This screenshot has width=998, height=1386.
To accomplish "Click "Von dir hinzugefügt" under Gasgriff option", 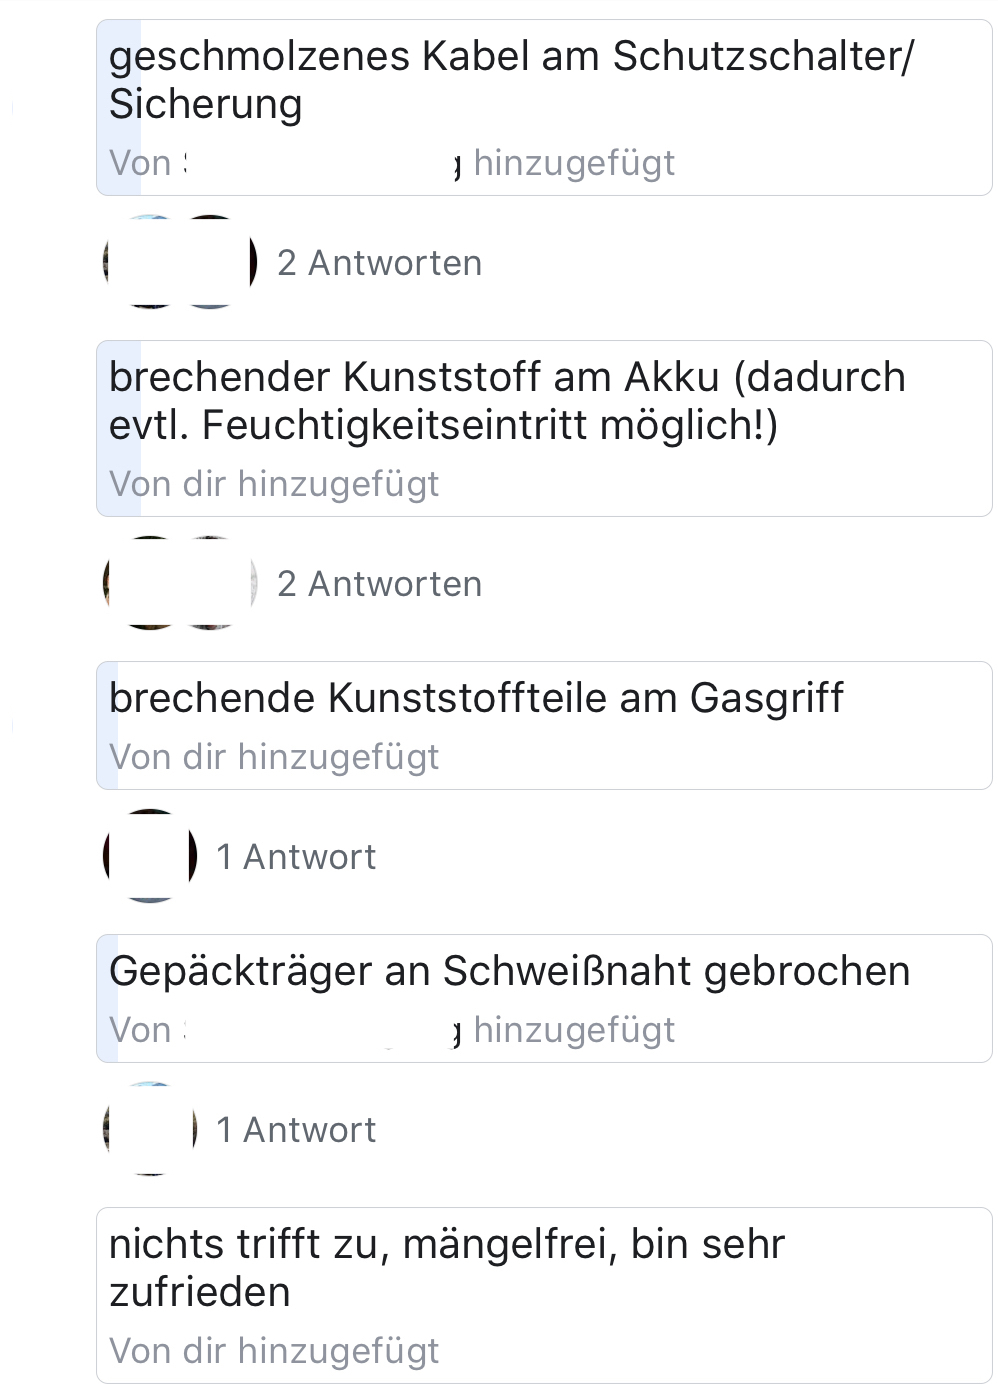I will [x=274, y=757].
